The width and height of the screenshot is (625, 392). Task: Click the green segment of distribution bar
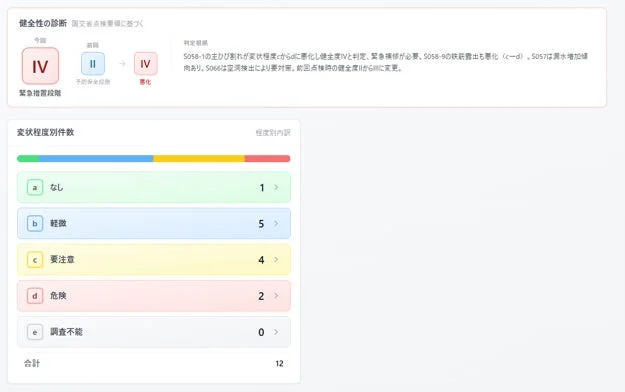pos(28,159)
